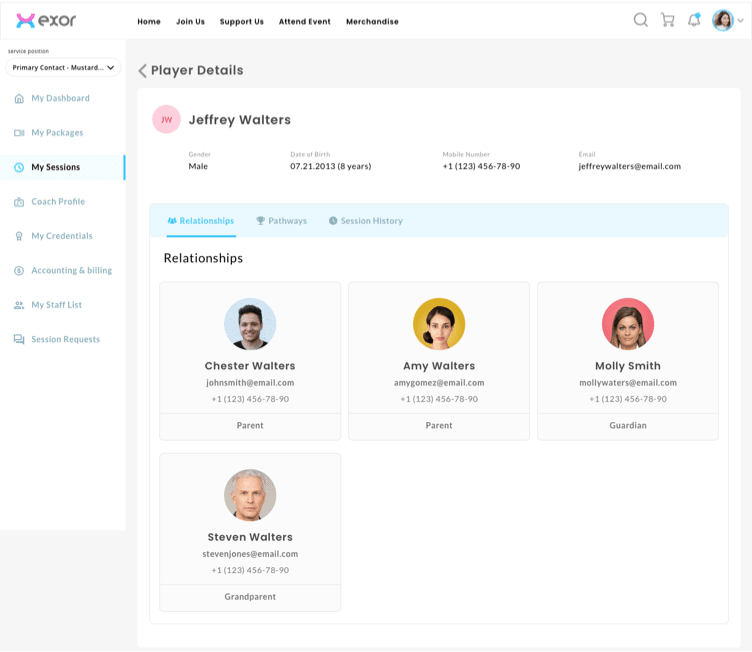The image size is (752, 652).
Task: Click the My Packages sidebar icon
Action: click(x=19, y=133)
